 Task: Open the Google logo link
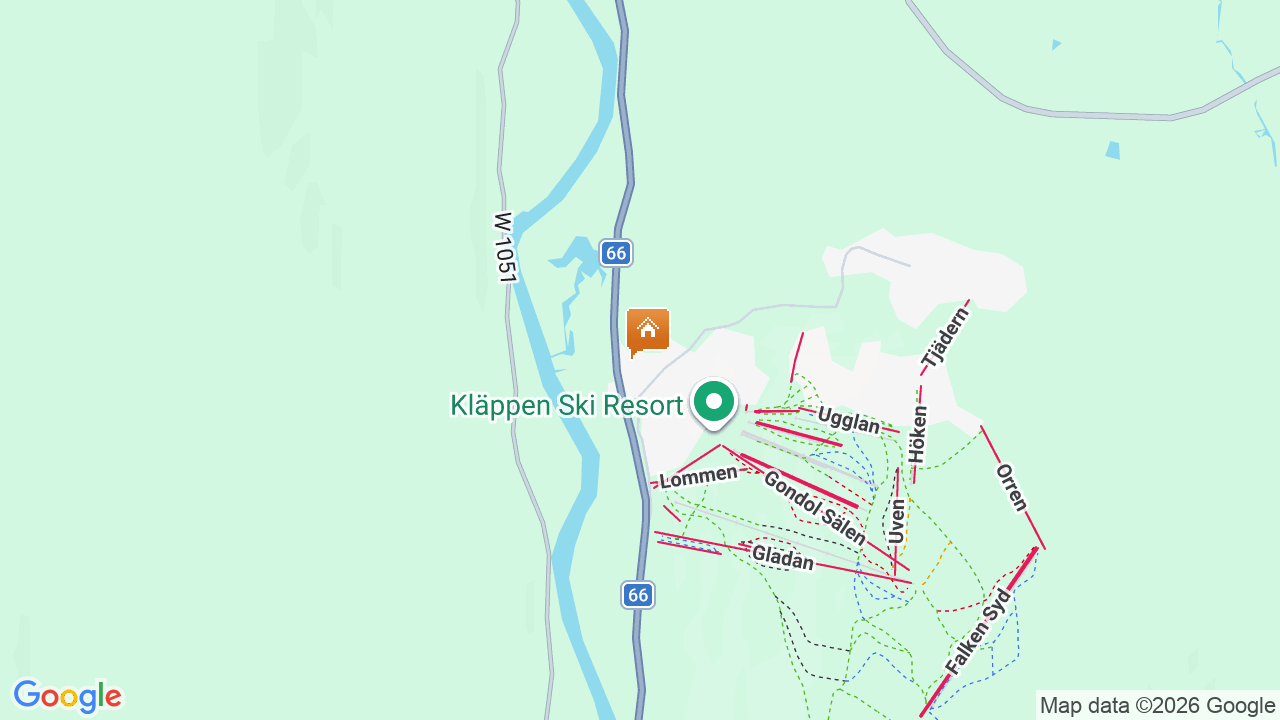coord(67,696)
